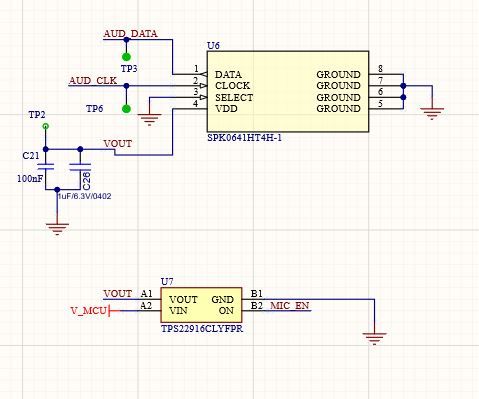Select the C26 capacitor symbol

80,167
